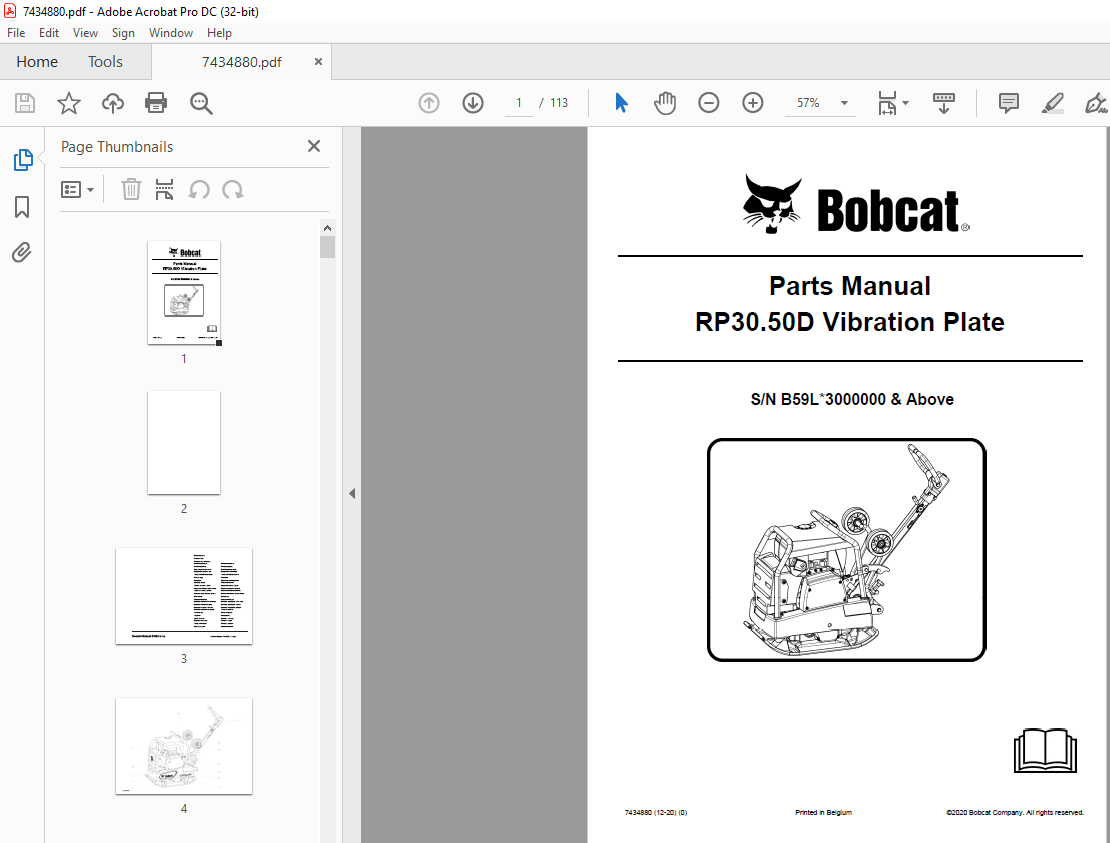Viewport: 1110px width, 843px height.
Task: Click the print pages thumbnail tool icon
Action: (x=164, y=190)
